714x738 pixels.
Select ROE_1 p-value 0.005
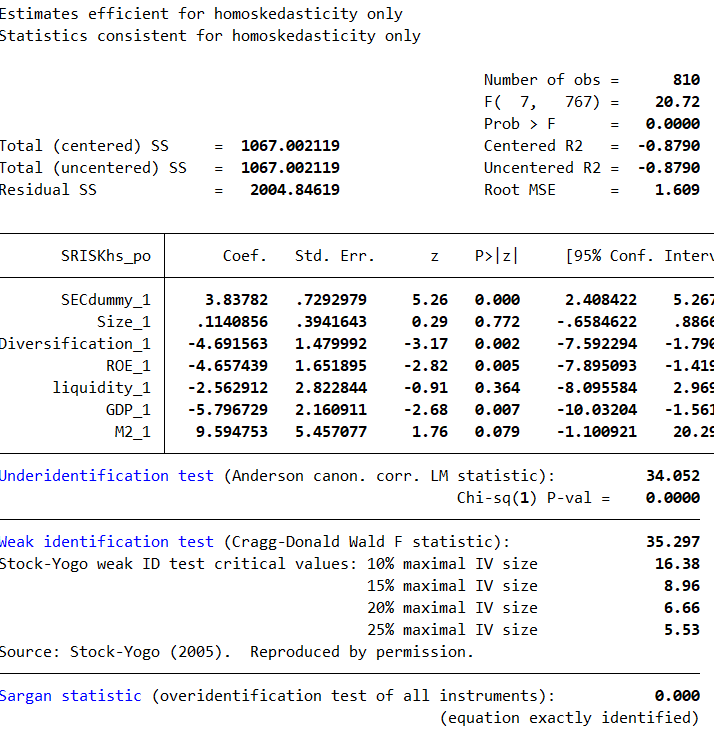tap(497, 366)
